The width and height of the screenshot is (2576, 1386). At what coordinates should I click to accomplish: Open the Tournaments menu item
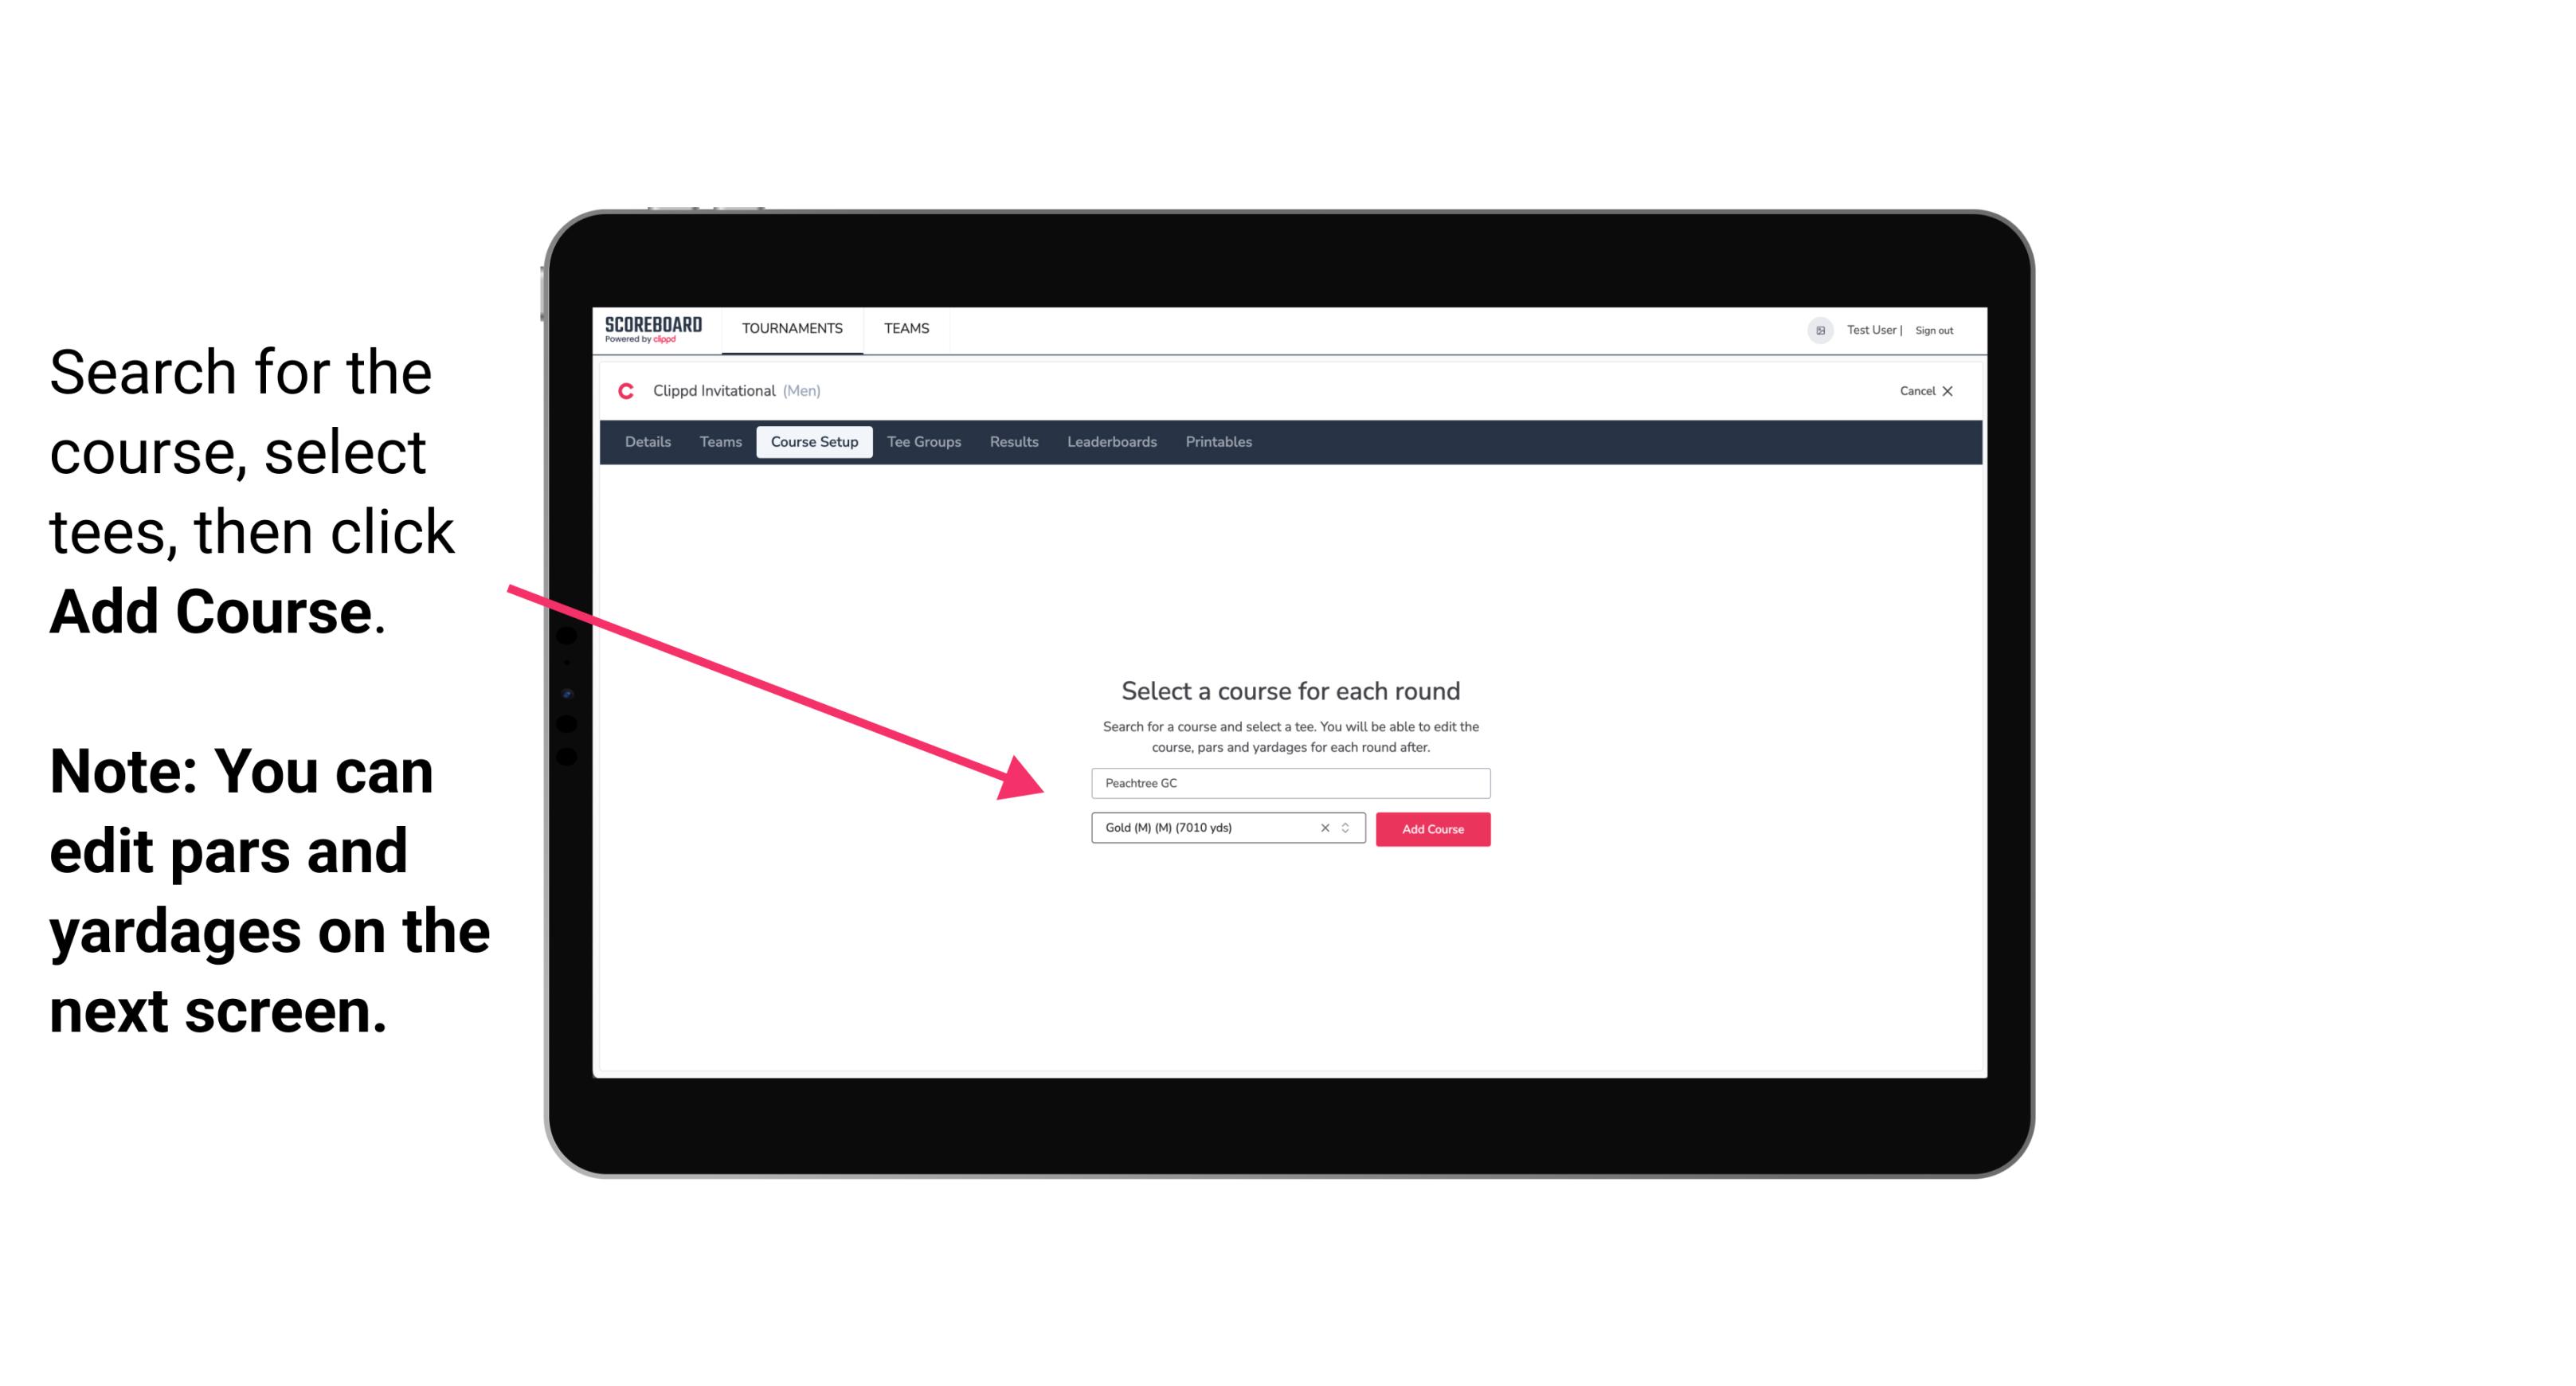point(792,327)
